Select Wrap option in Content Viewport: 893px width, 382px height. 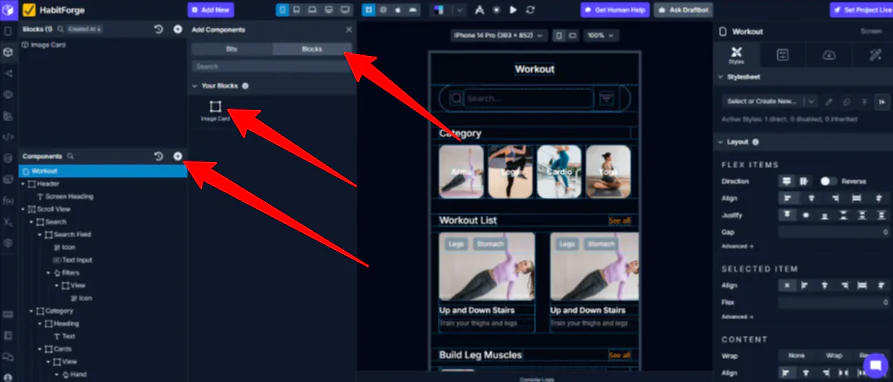point(833,355)
